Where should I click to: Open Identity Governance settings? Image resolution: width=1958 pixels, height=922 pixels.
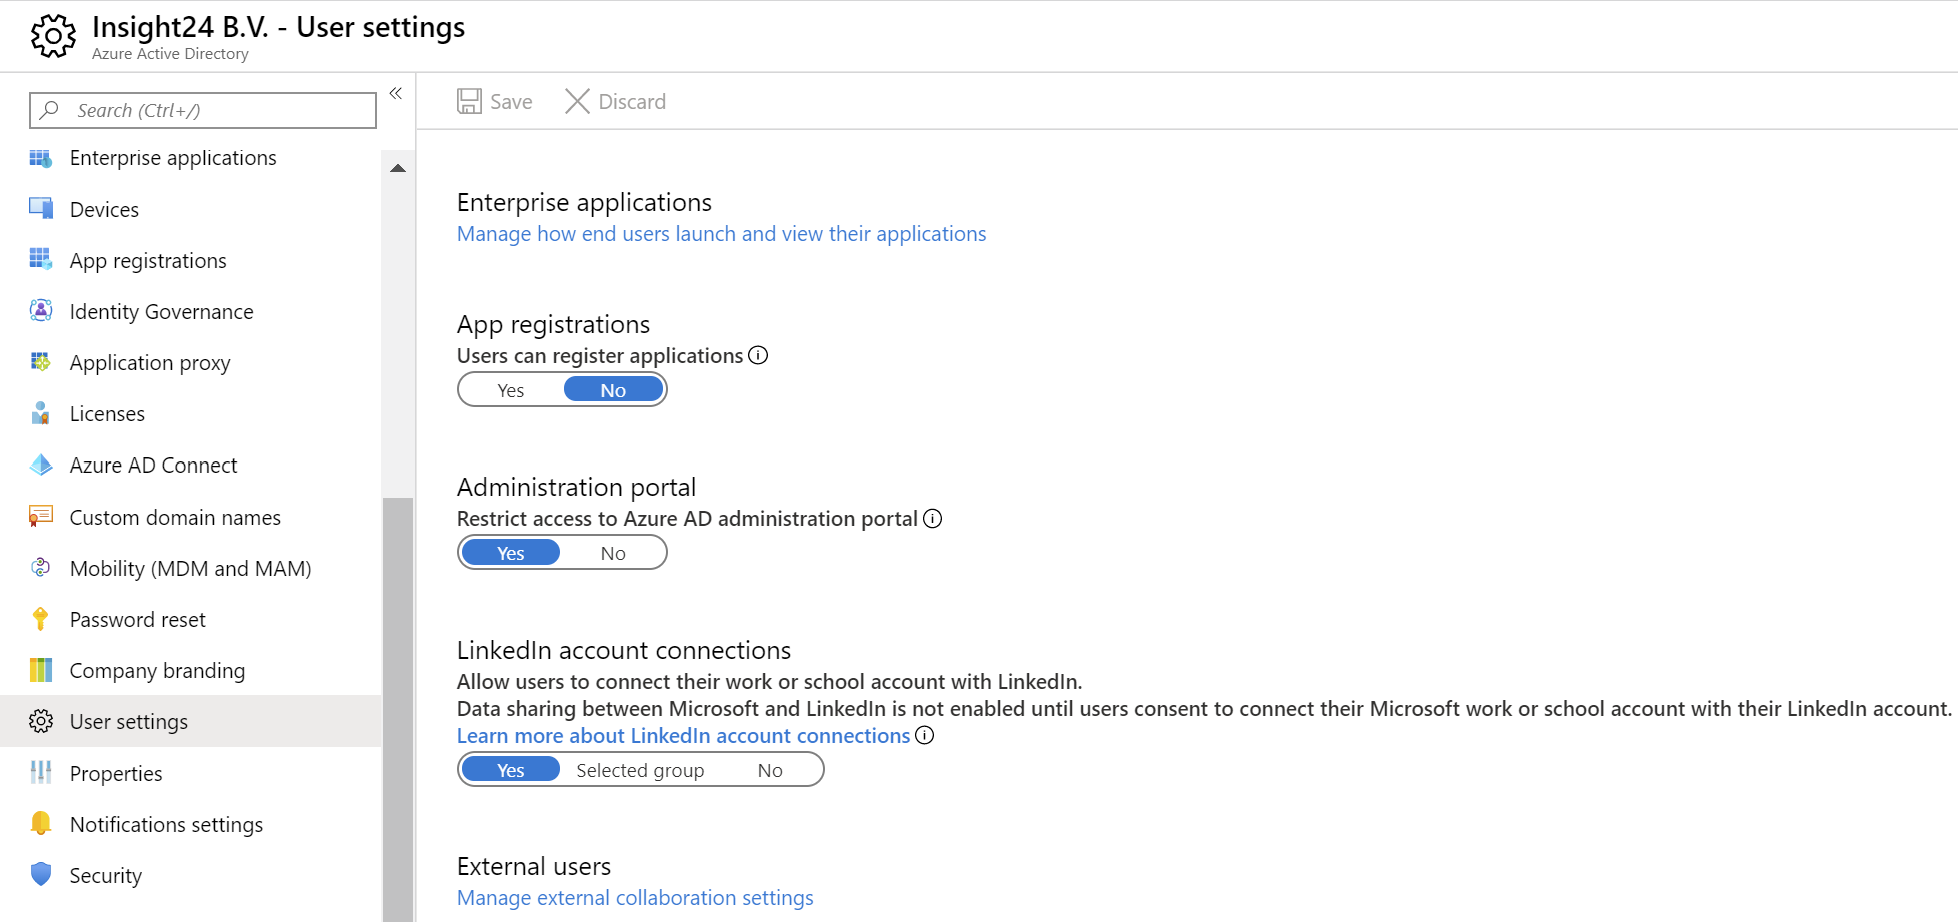(x=161, y=311)
